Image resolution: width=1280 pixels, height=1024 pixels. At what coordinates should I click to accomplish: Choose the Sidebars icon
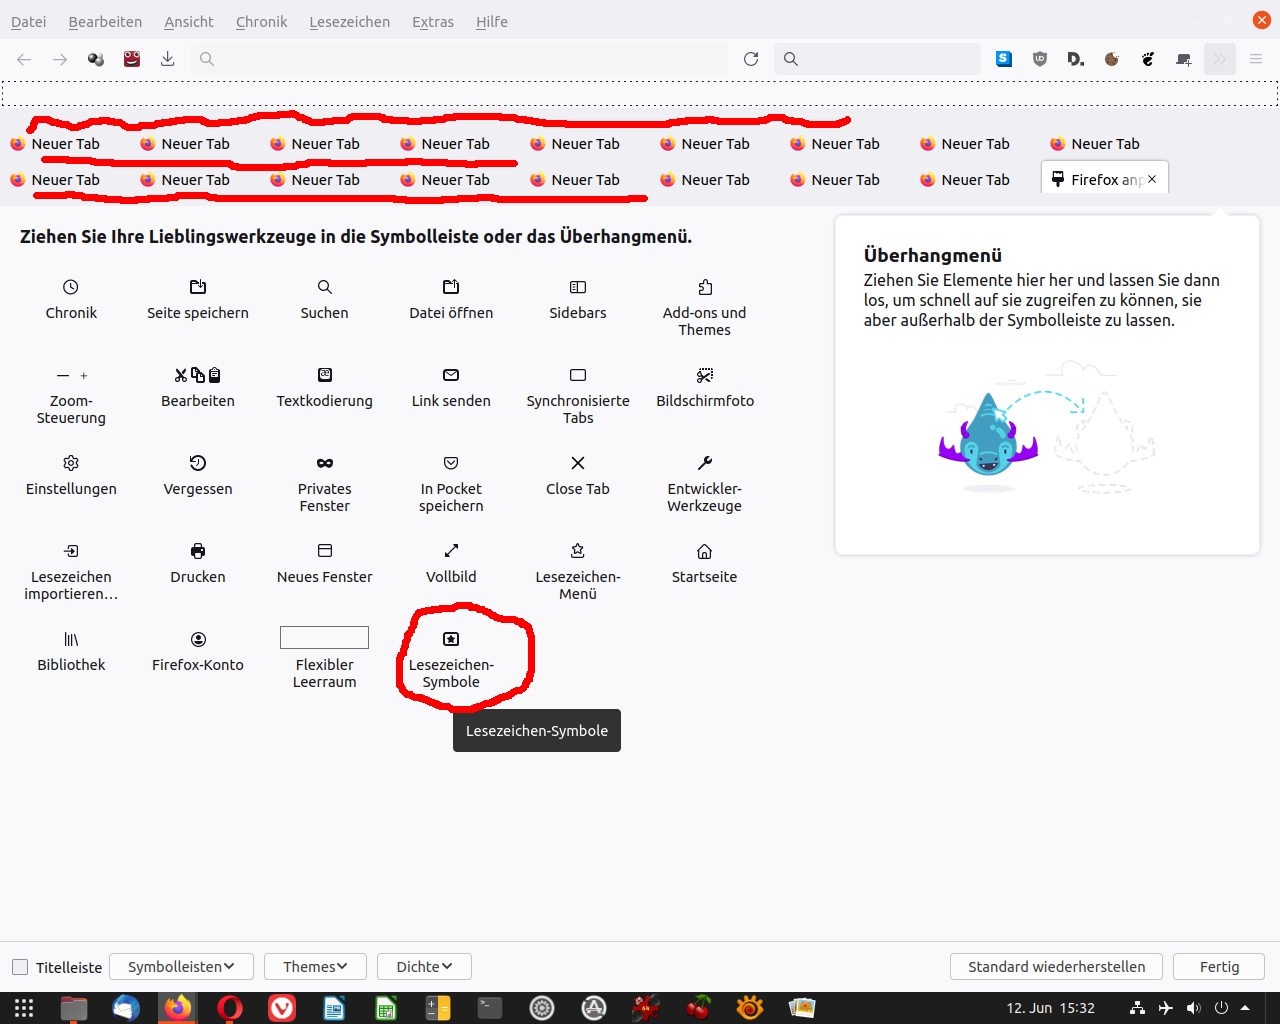tap(578, 287)
